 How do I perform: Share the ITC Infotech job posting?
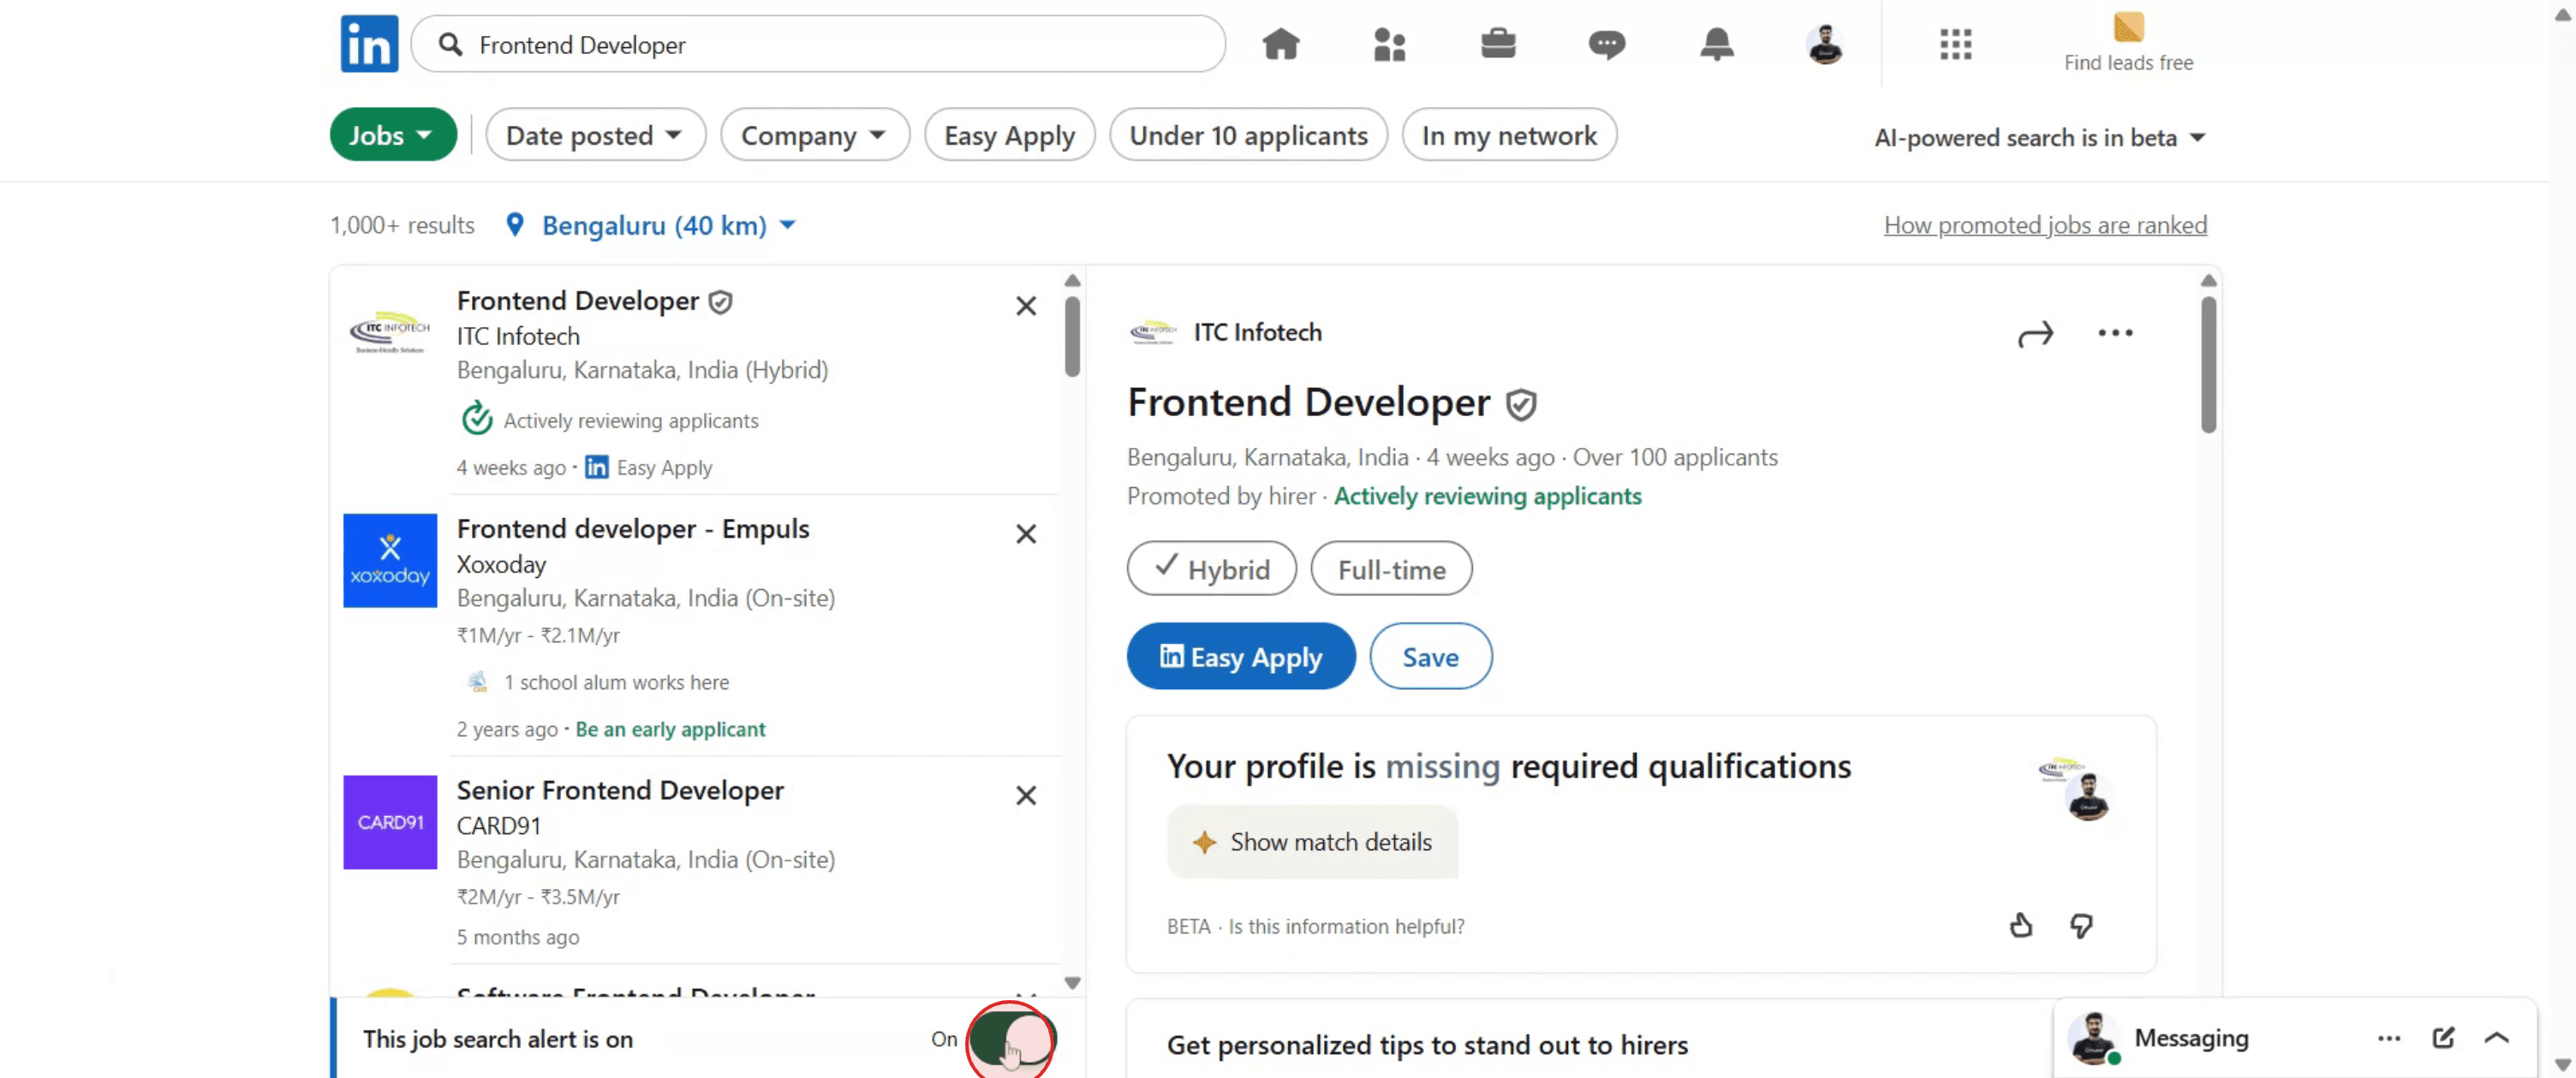point(2035,334)
